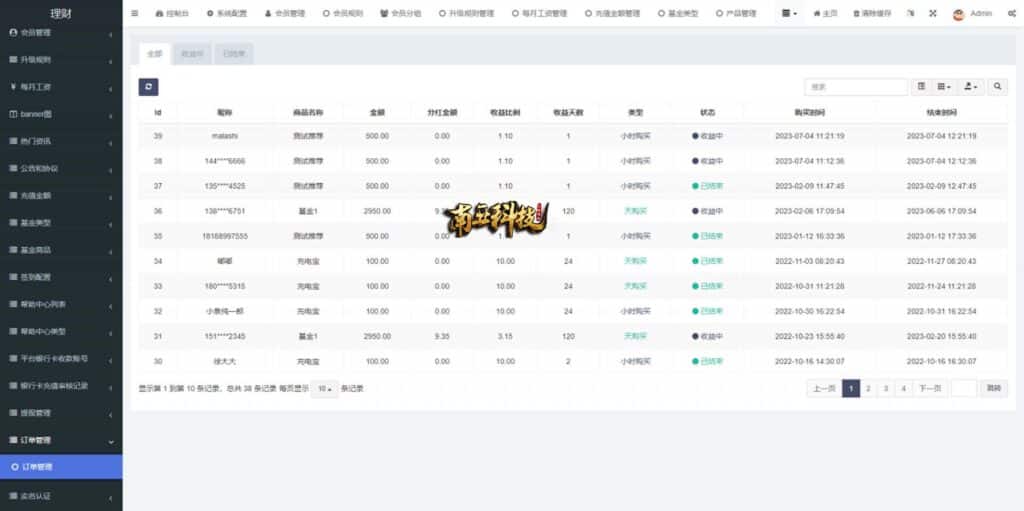
Task: Click the 清除缓存 clear cache button
Action: pyautogui.click(x=874, y=13)
